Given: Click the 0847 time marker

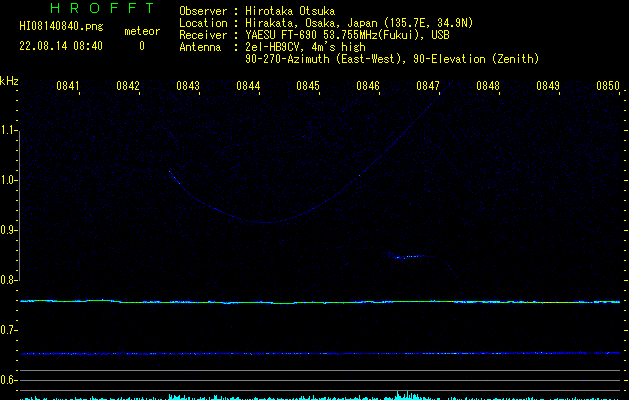Looking at the screenshot, I should click(428, 86).
